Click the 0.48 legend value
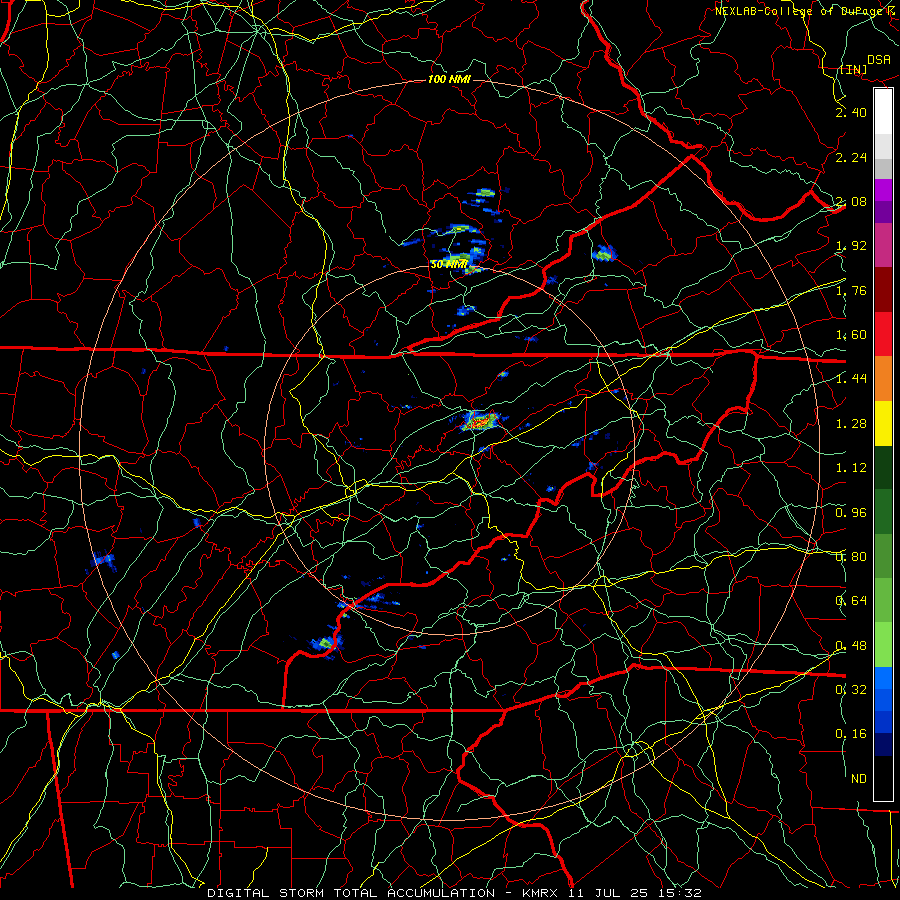Viewport: 900px width, 900px height. click(x=851, y=646)
